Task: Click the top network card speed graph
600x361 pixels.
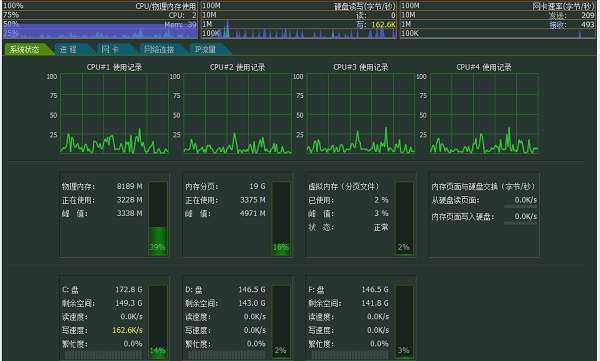Action: point(498,20)
